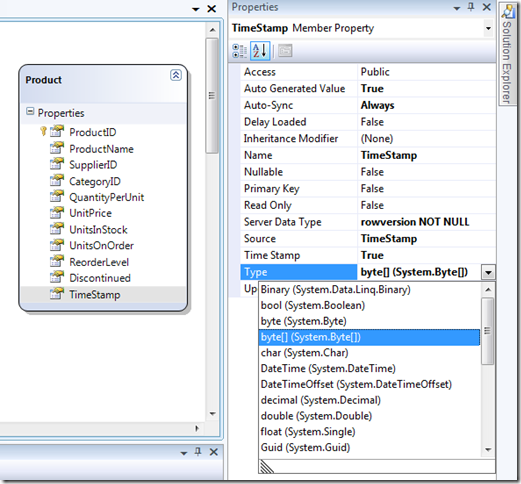Image resolution: width=521 pixels, height=484 pixels.
Task: Click the ProductID property icon in Product entity
Action: click(57, 131)
